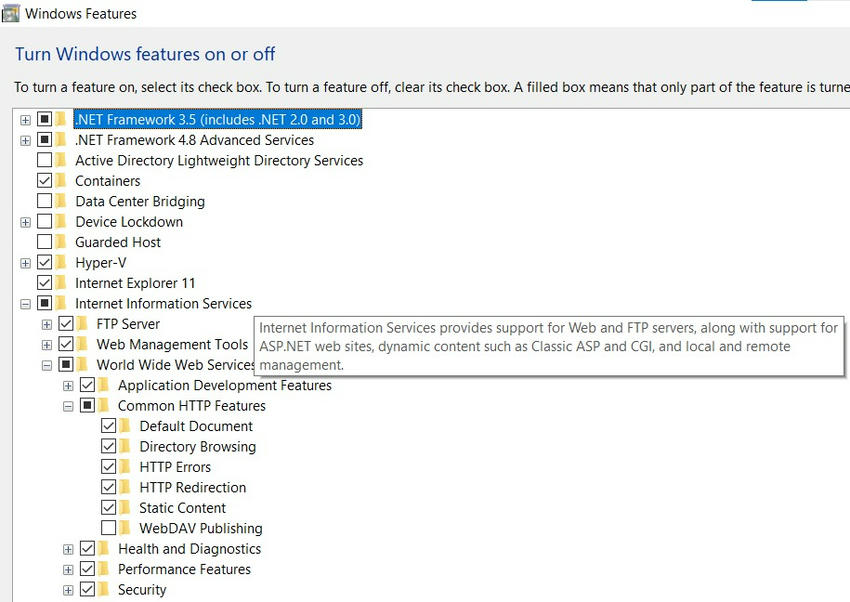
Task: Enable the WebDAV Publishing checkbox
Action: (109, 528)
